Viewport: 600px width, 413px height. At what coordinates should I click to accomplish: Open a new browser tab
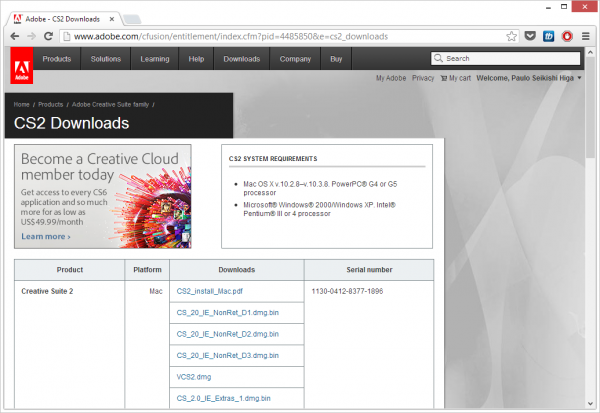pyautogui.click(x=132, y=19)
